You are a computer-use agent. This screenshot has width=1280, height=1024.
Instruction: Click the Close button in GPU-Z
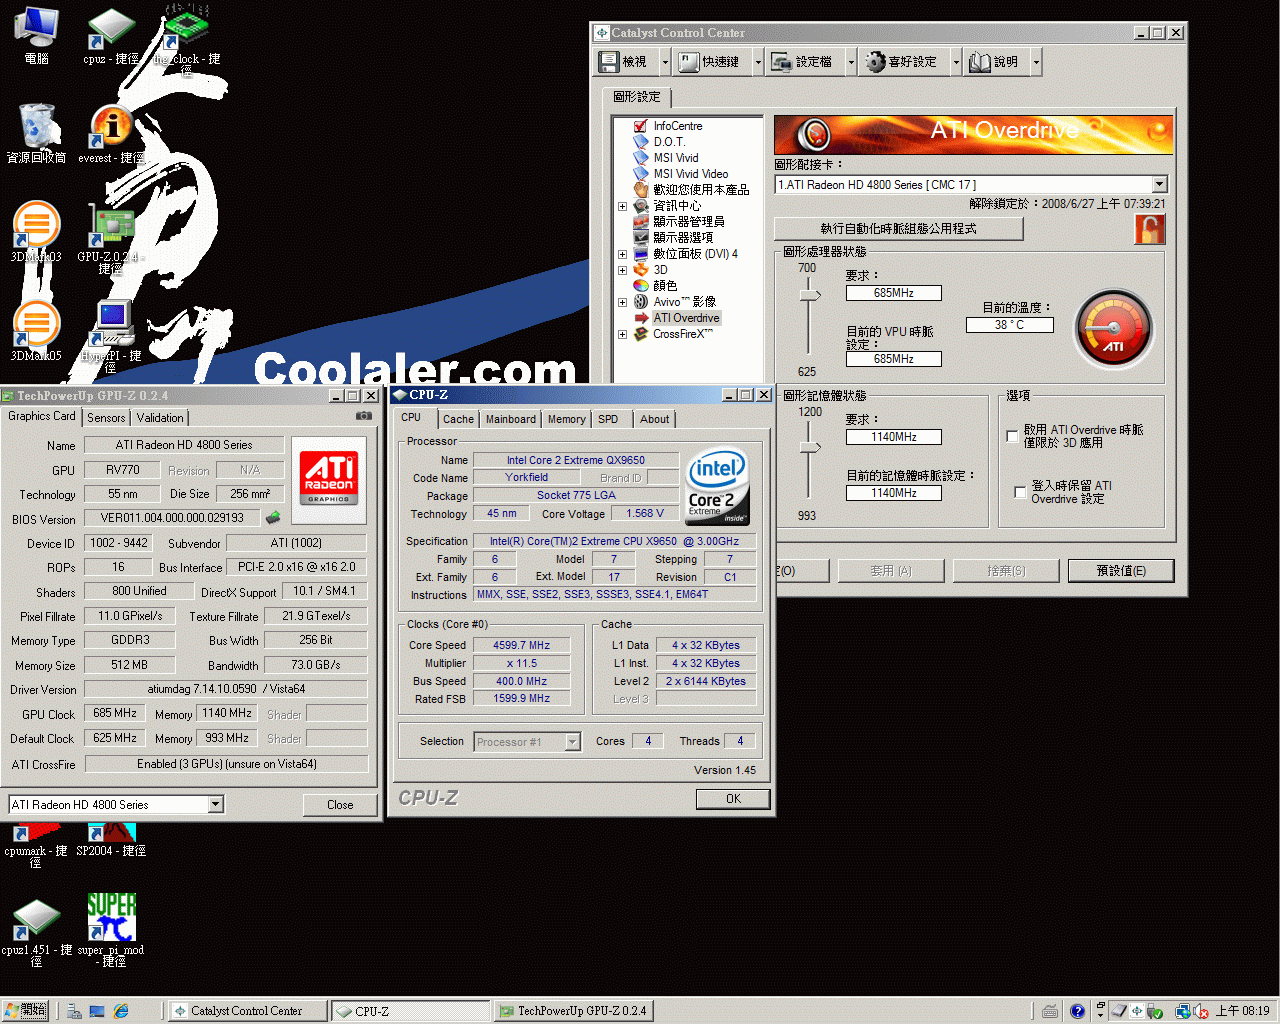[x=340, y=805]
